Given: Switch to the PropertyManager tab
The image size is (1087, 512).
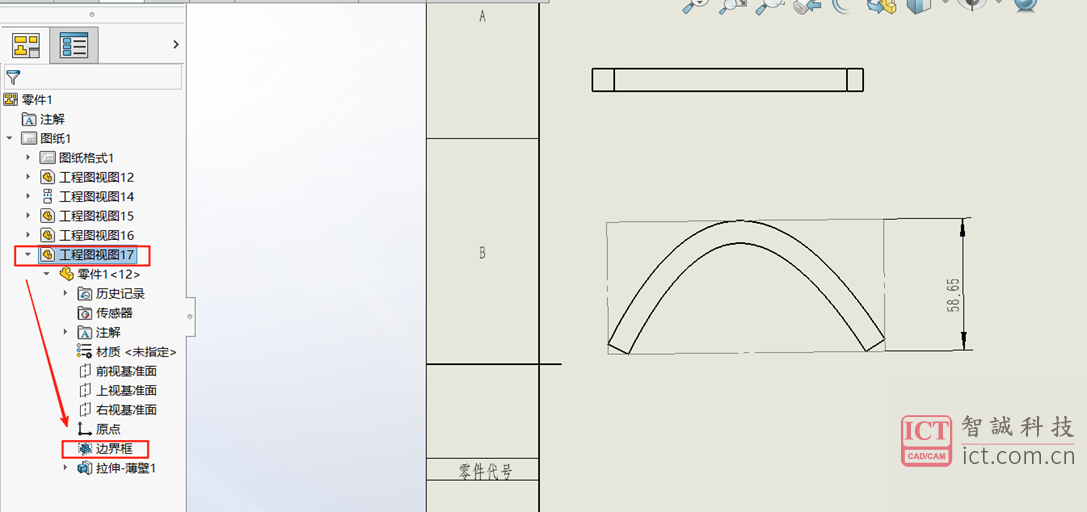Looking at the screenshot, I should click(73, 45).
